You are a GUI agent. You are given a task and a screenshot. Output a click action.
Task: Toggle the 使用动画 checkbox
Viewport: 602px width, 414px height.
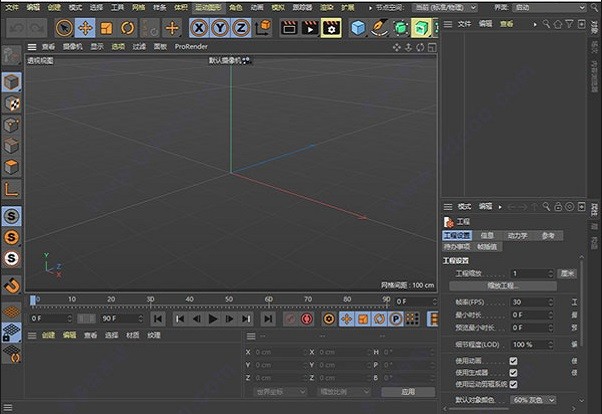coord(513,361)
